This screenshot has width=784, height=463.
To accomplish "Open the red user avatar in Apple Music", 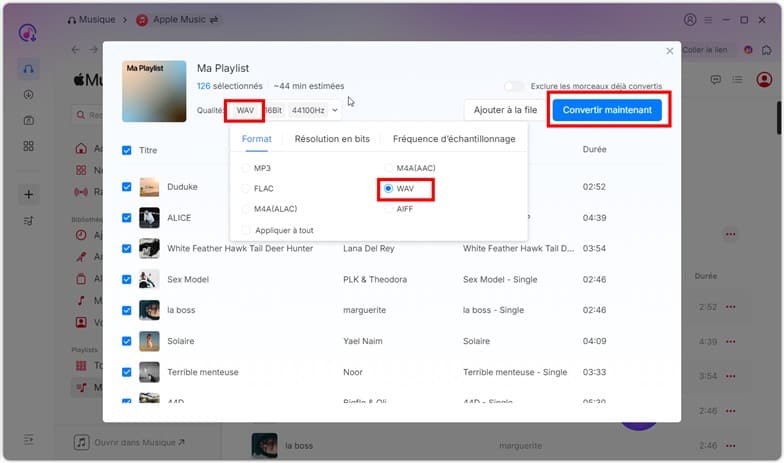I will (x=764, y=80).
